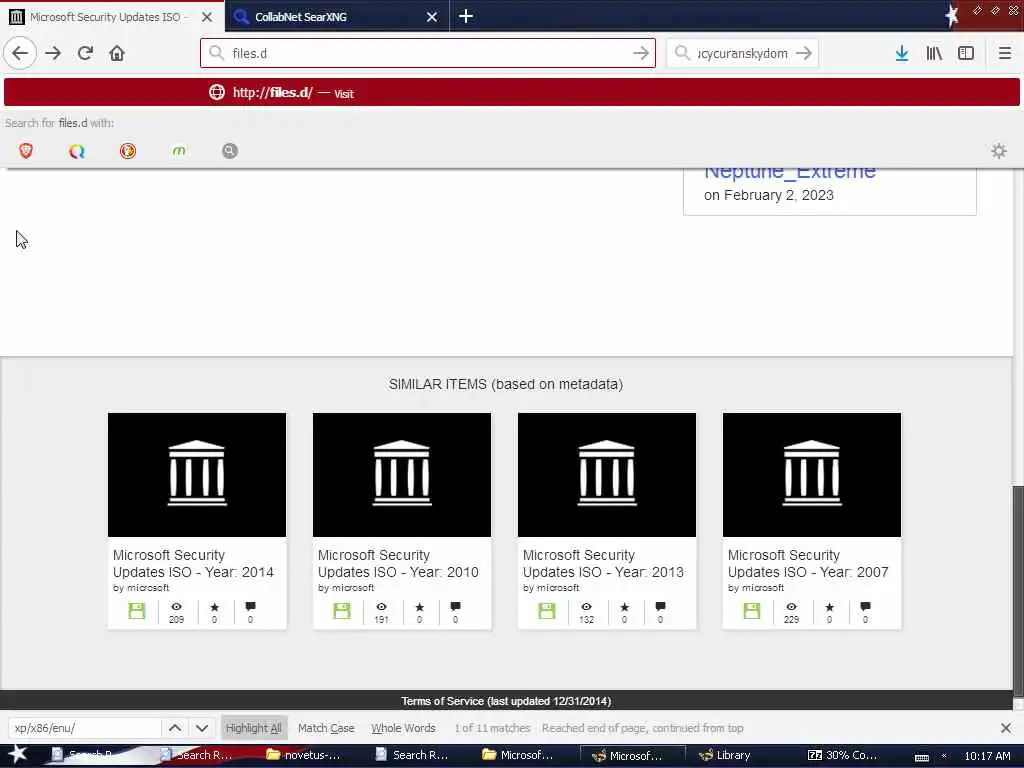Click the go arrow in search box
The height and width of the screenshot is (768, 1024).
804,53
